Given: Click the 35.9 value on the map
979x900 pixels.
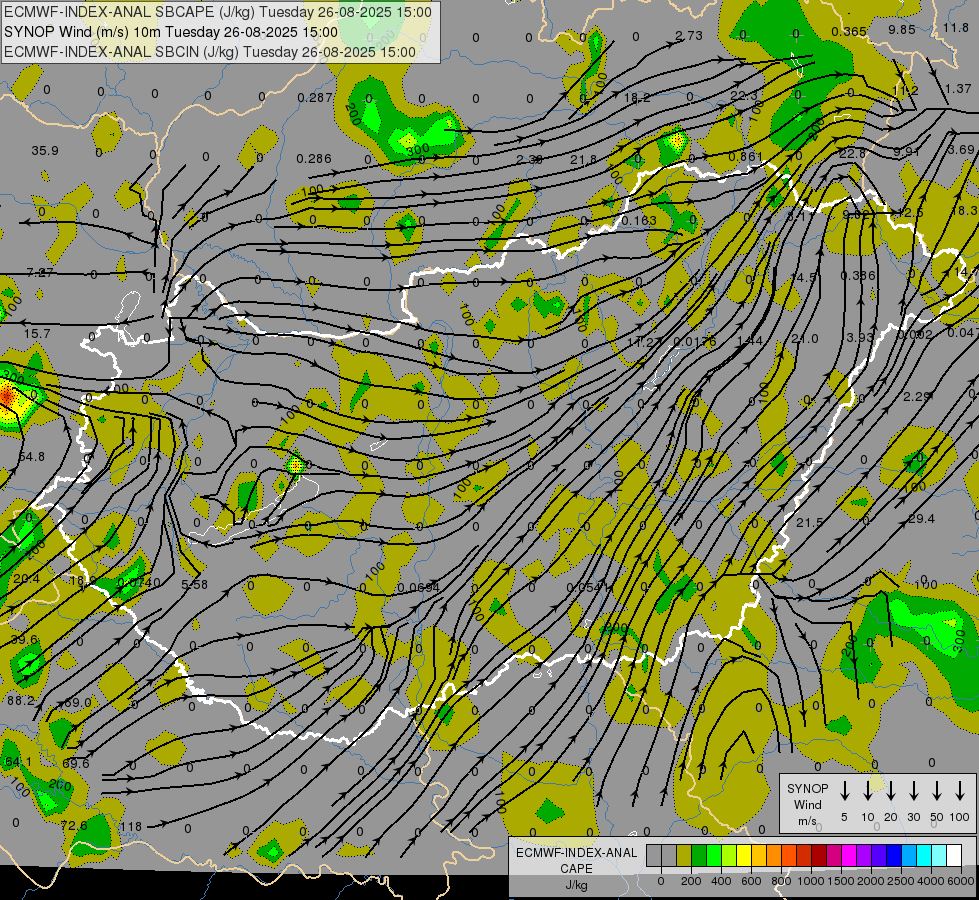Looking at the screenshot, I should pos(45,151).
